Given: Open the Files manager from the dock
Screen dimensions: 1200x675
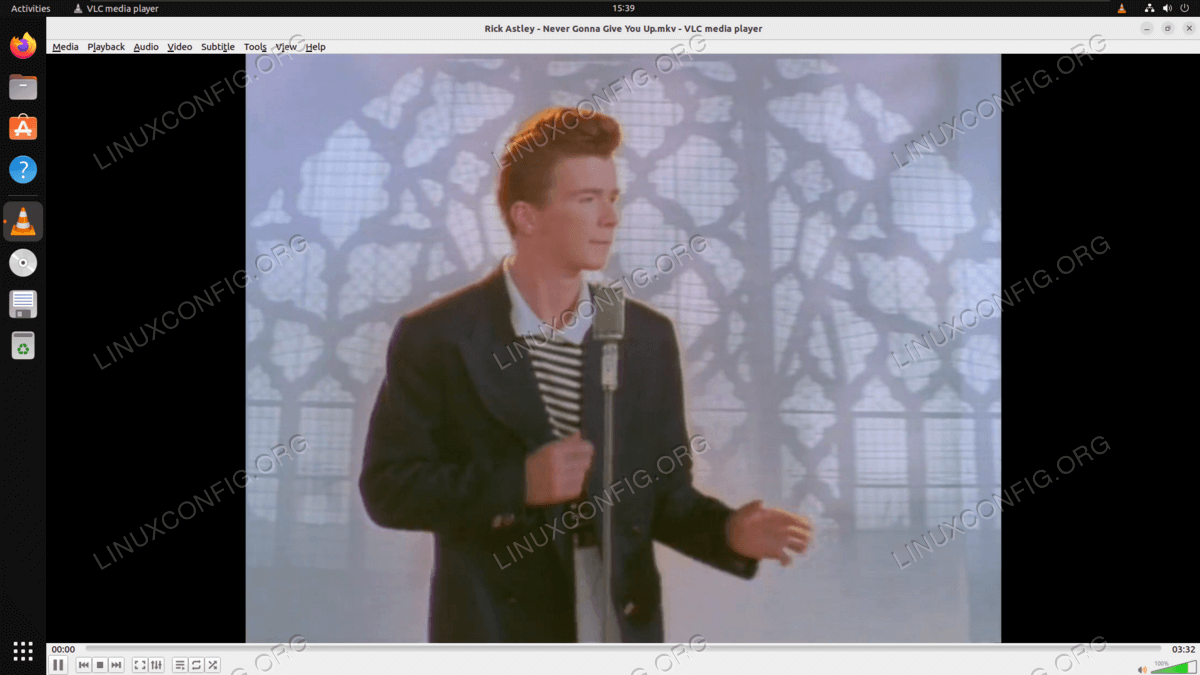Looking at the screenshot, I should coord(23,87).
